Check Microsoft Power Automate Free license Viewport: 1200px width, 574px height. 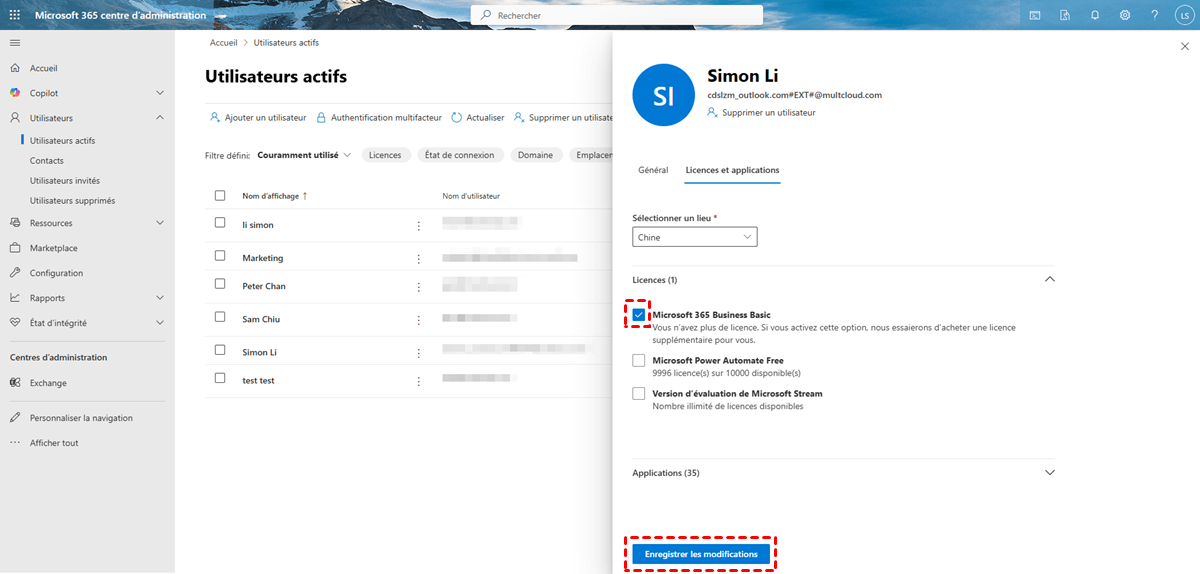[639, 360]
